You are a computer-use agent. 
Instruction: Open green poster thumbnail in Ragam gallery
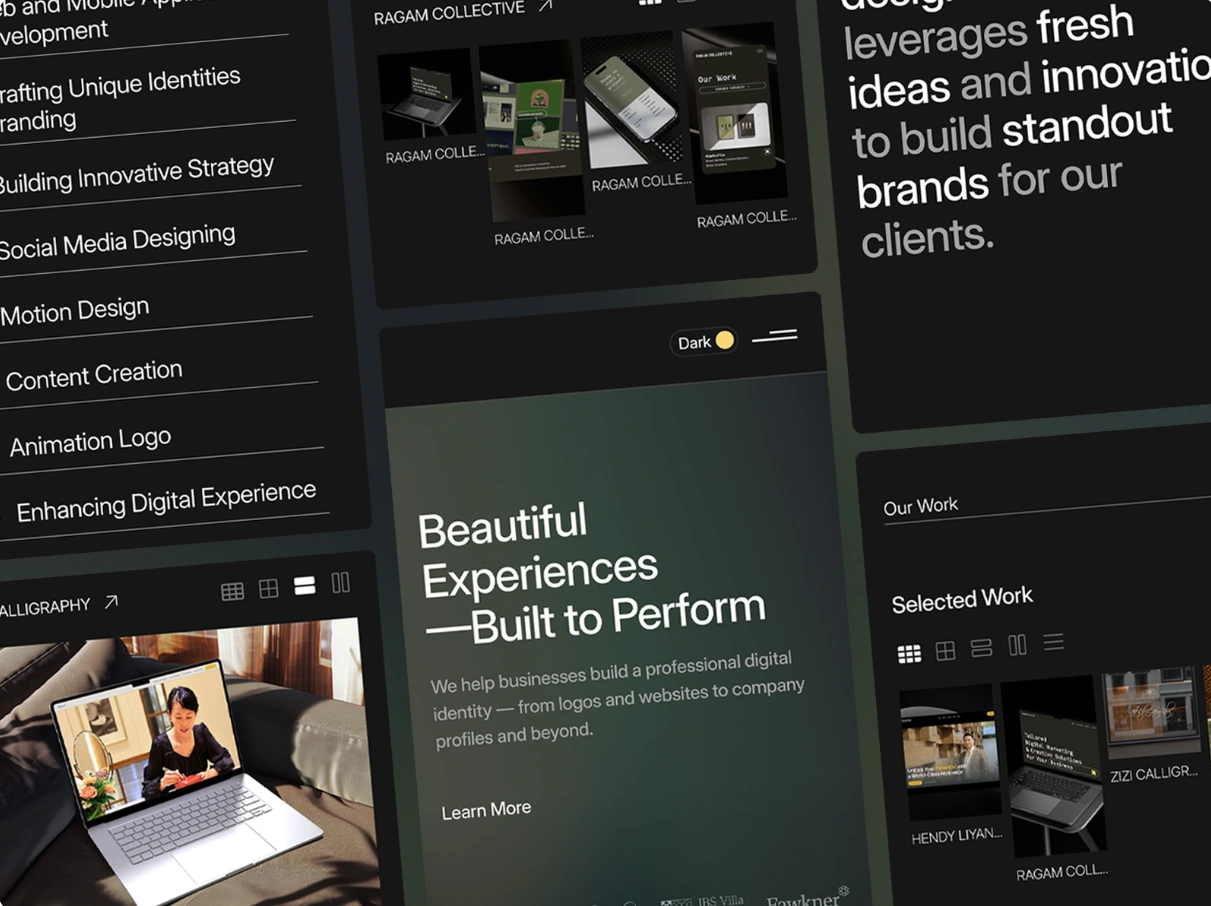pyautogui.click(x=531, y=131)
